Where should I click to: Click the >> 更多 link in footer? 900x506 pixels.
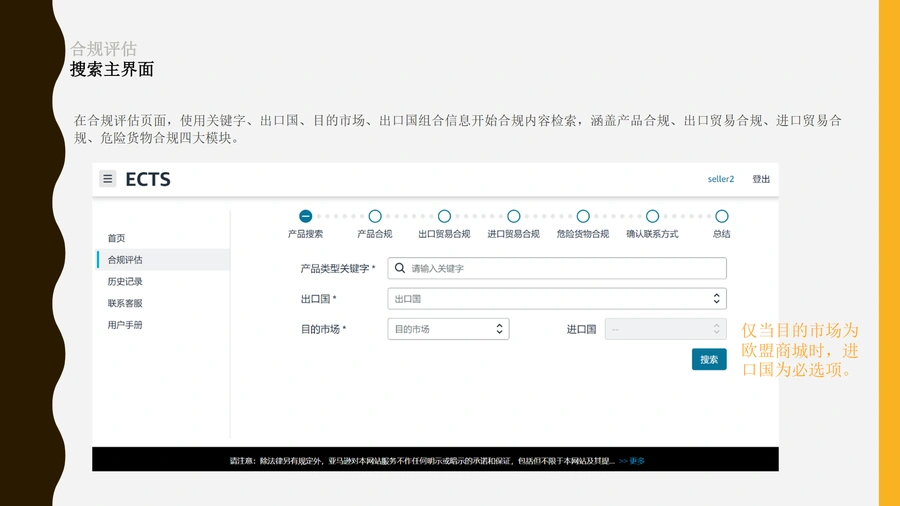pyautogui.click(x=631, y=461)
